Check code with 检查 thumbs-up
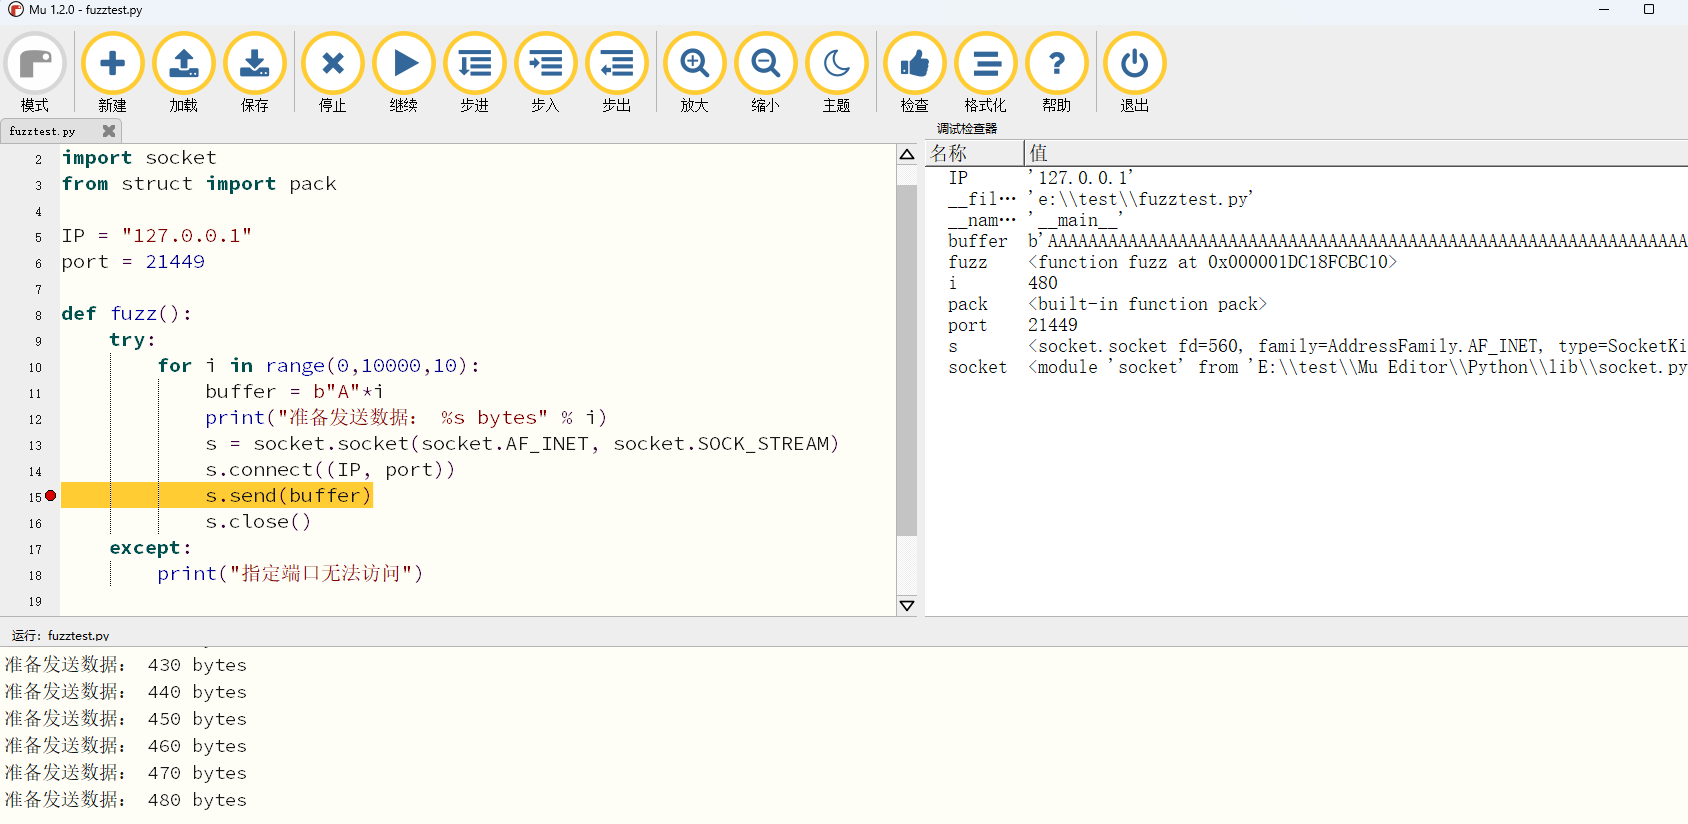1688x824 pixels. 914,72
